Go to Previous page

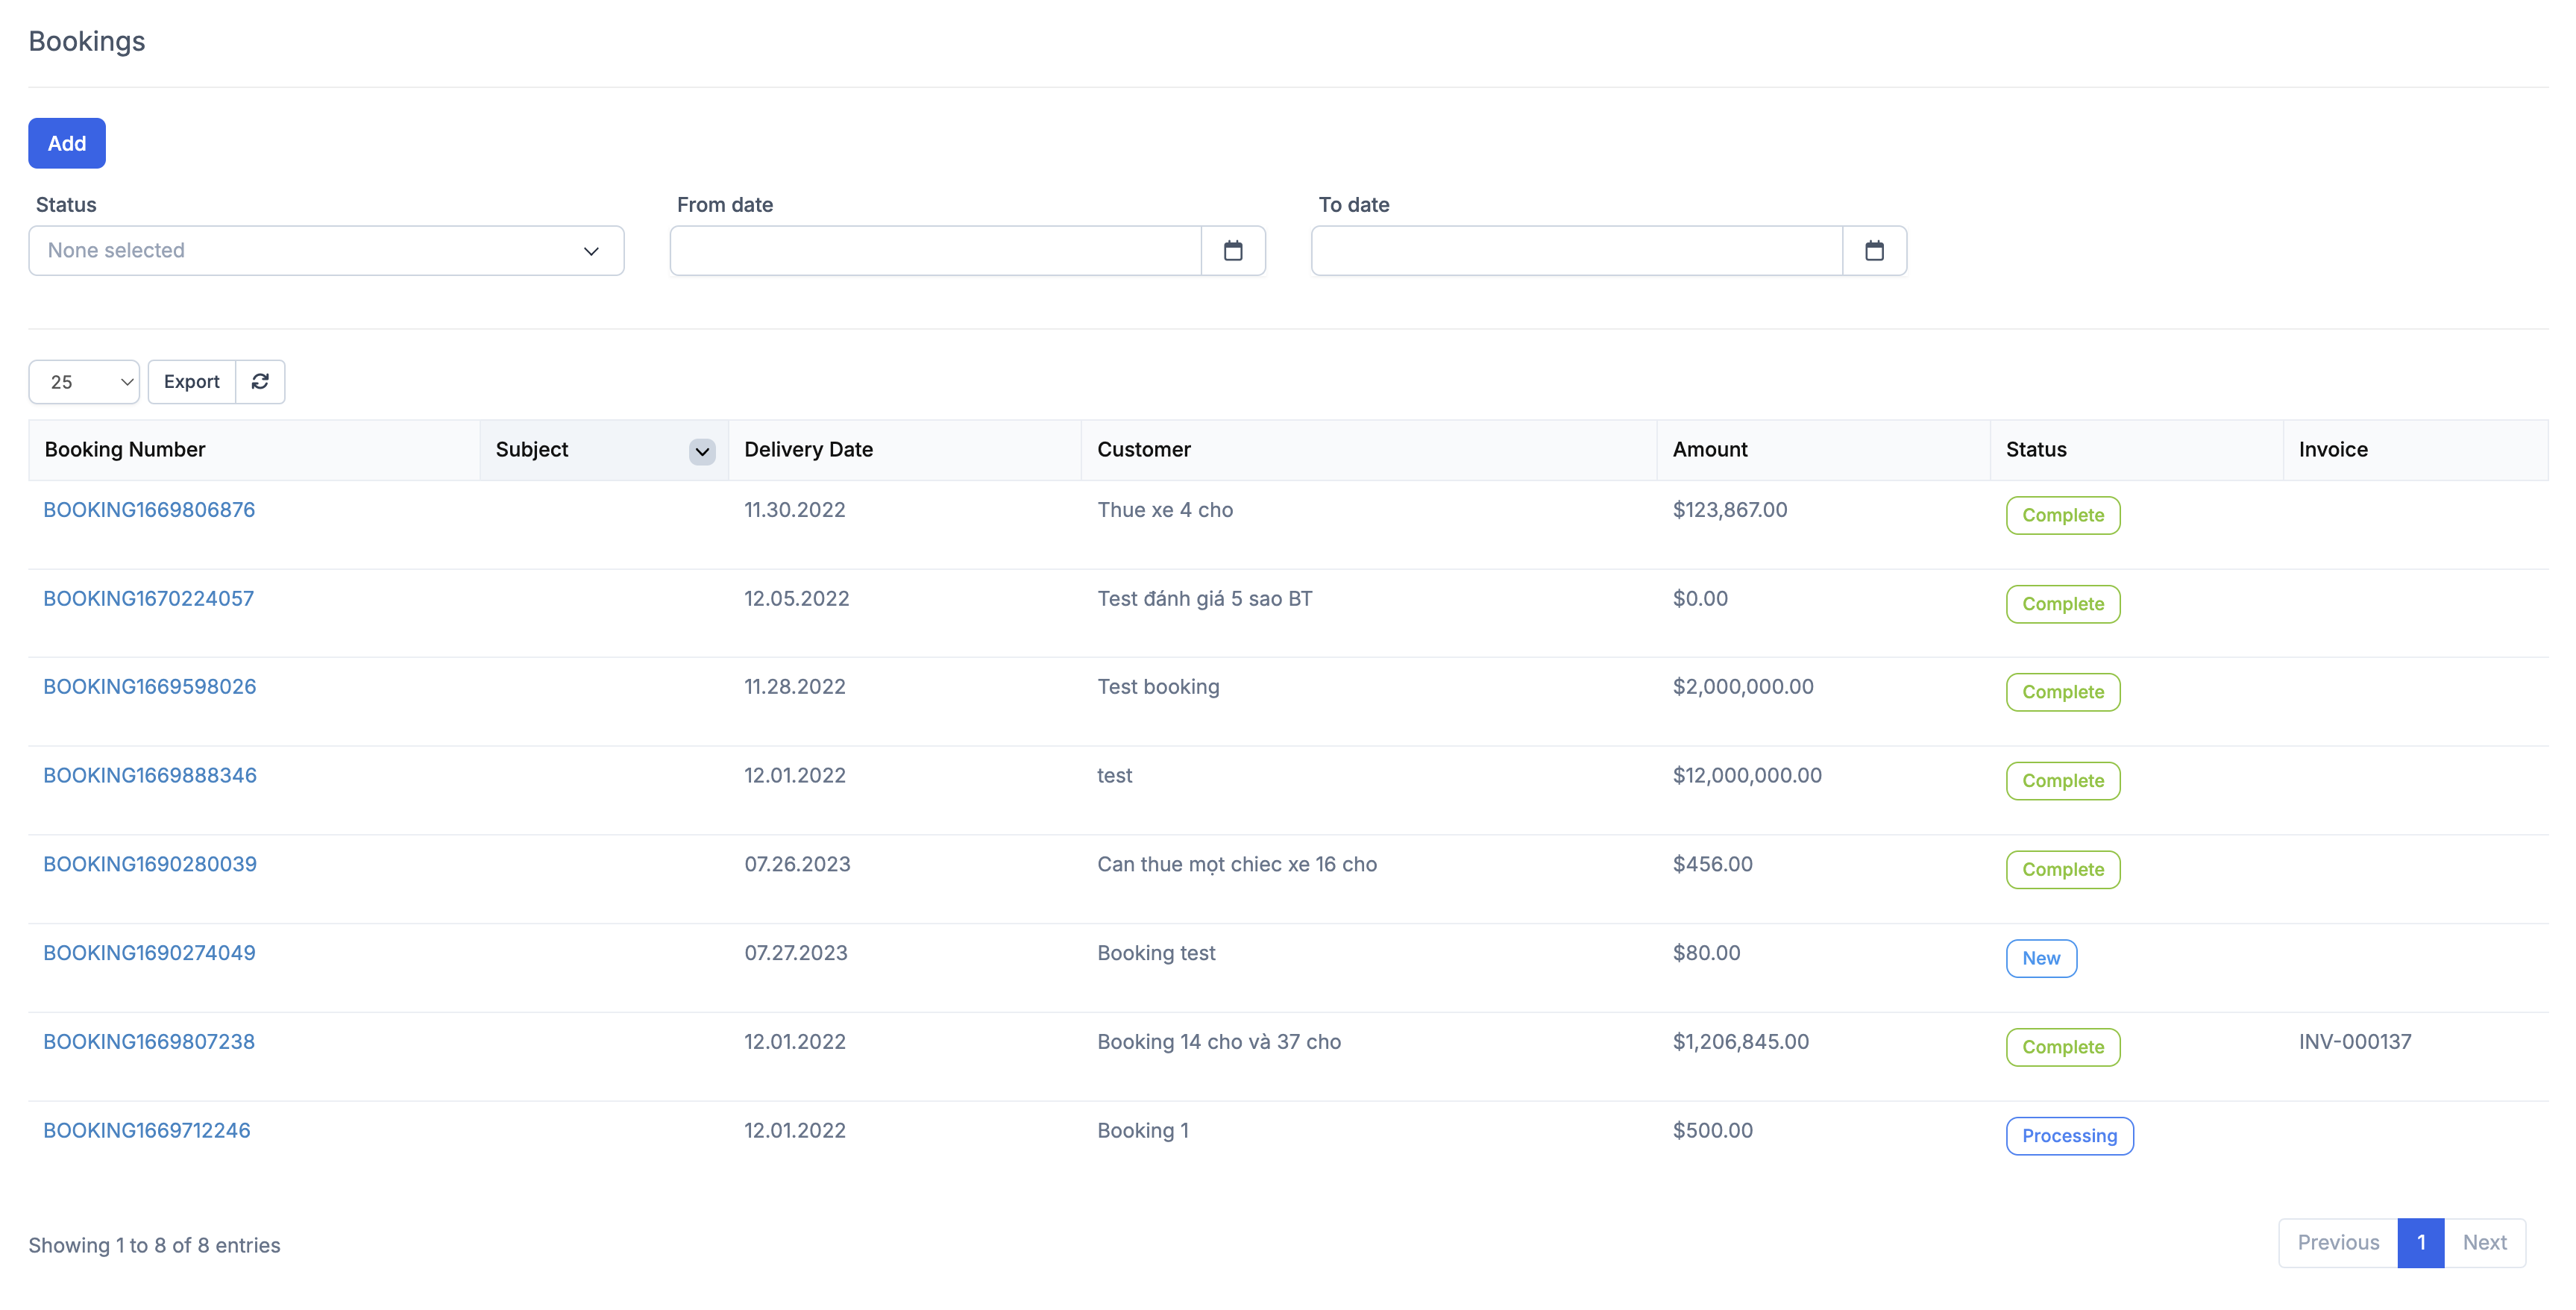[x=2337, y=1242]
